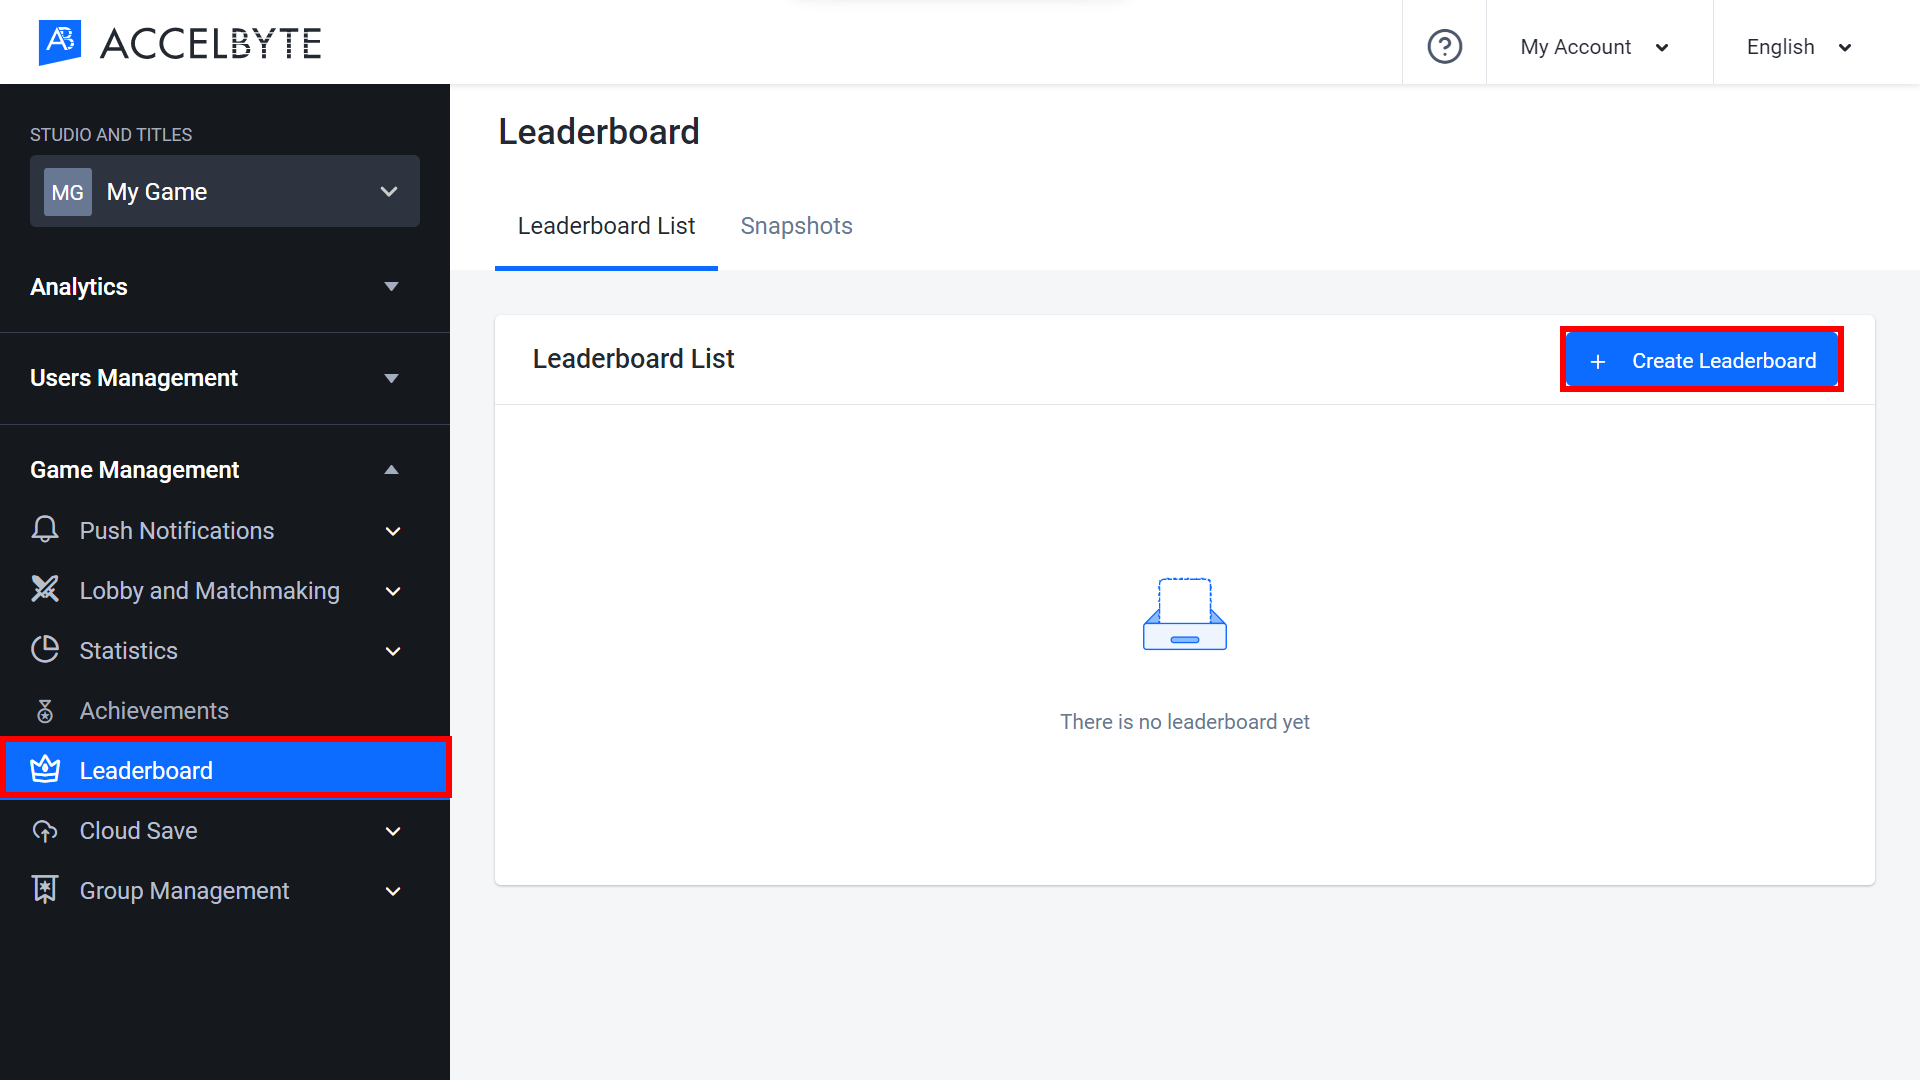This screenshot has width=1920, height=1080.
Task: Click the empty leaderboard placeholder illustration
Action: click(1184, 613)
